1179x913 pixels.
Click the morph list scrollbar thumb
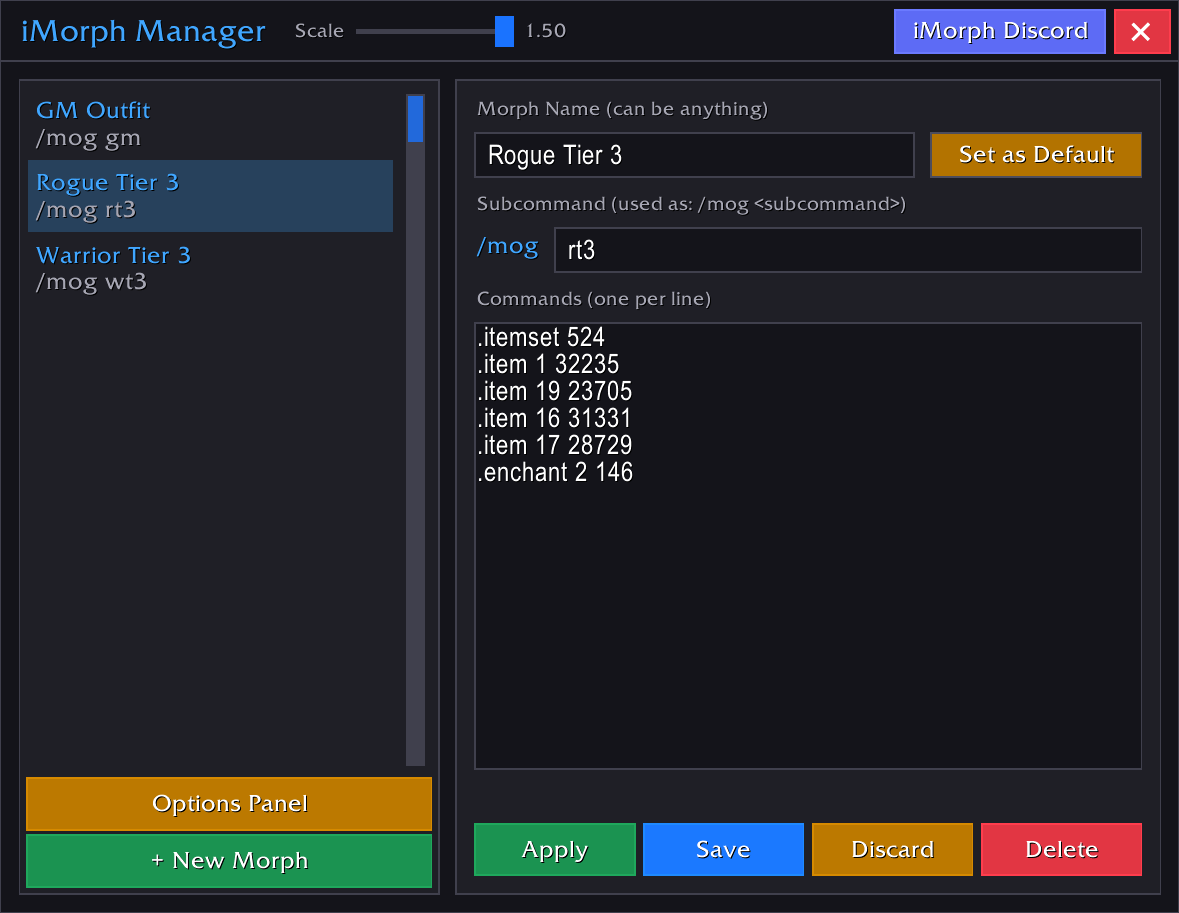tap(415, 119)
